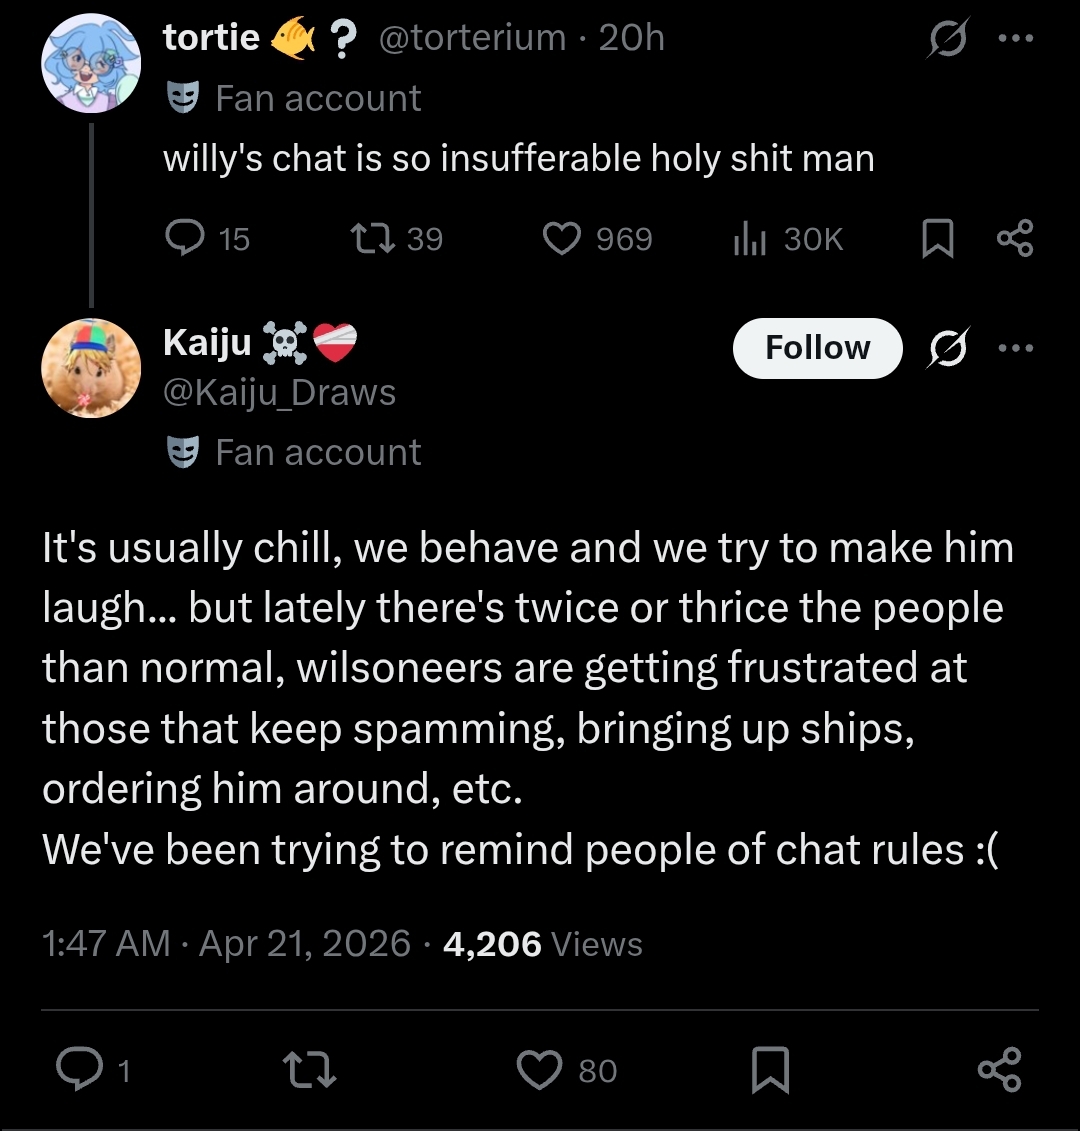Like Kaiju's tweet with 80 likes
Viewport: 1080px width, 1131px height.
(x=540, y=1070)
